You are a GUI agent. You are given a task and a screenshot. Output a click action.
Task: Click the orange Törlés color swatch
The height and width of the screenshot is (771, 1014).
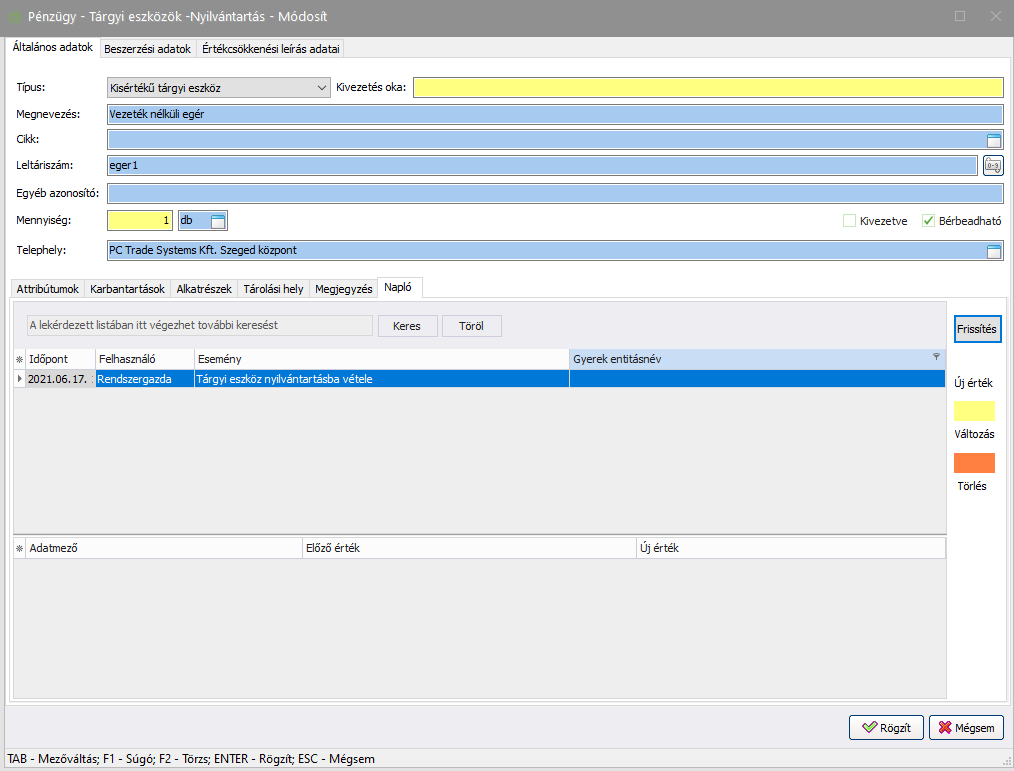click(x=974, y=463)
